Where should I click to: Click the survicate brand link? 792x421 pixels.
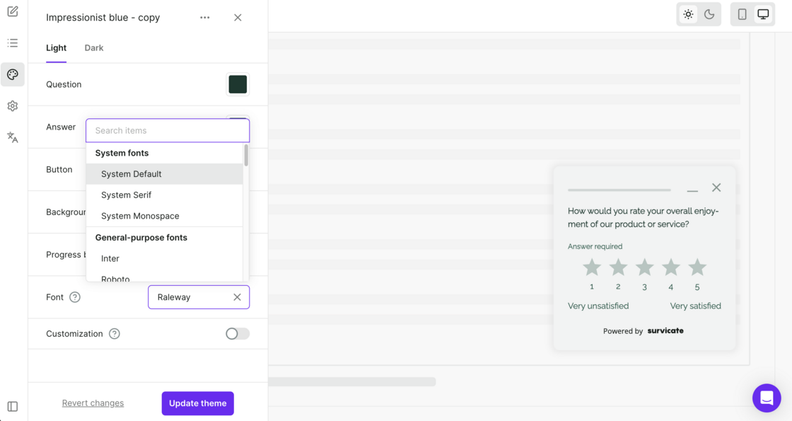(665, 331)
